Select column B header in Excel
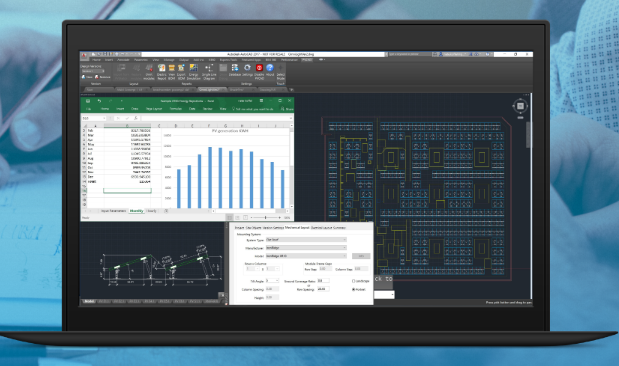This screenshot has height=366, width=619. (127, 126)
